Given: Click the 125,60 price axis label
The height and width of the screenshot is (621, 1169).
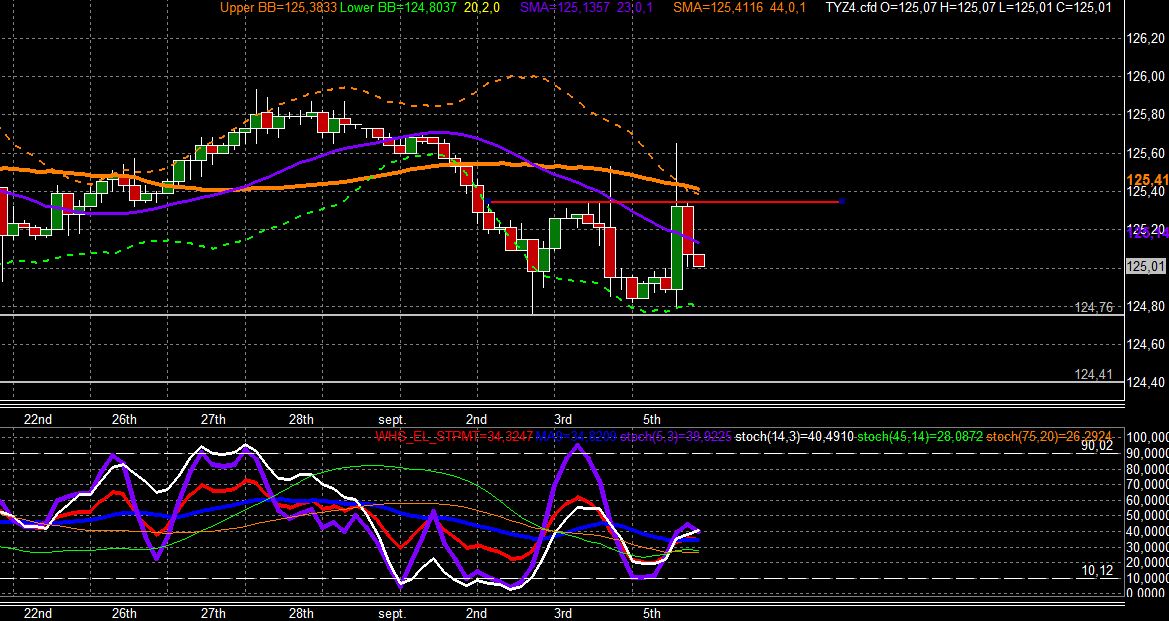Looking at the screenshot, I should [x=1147, y=154].
